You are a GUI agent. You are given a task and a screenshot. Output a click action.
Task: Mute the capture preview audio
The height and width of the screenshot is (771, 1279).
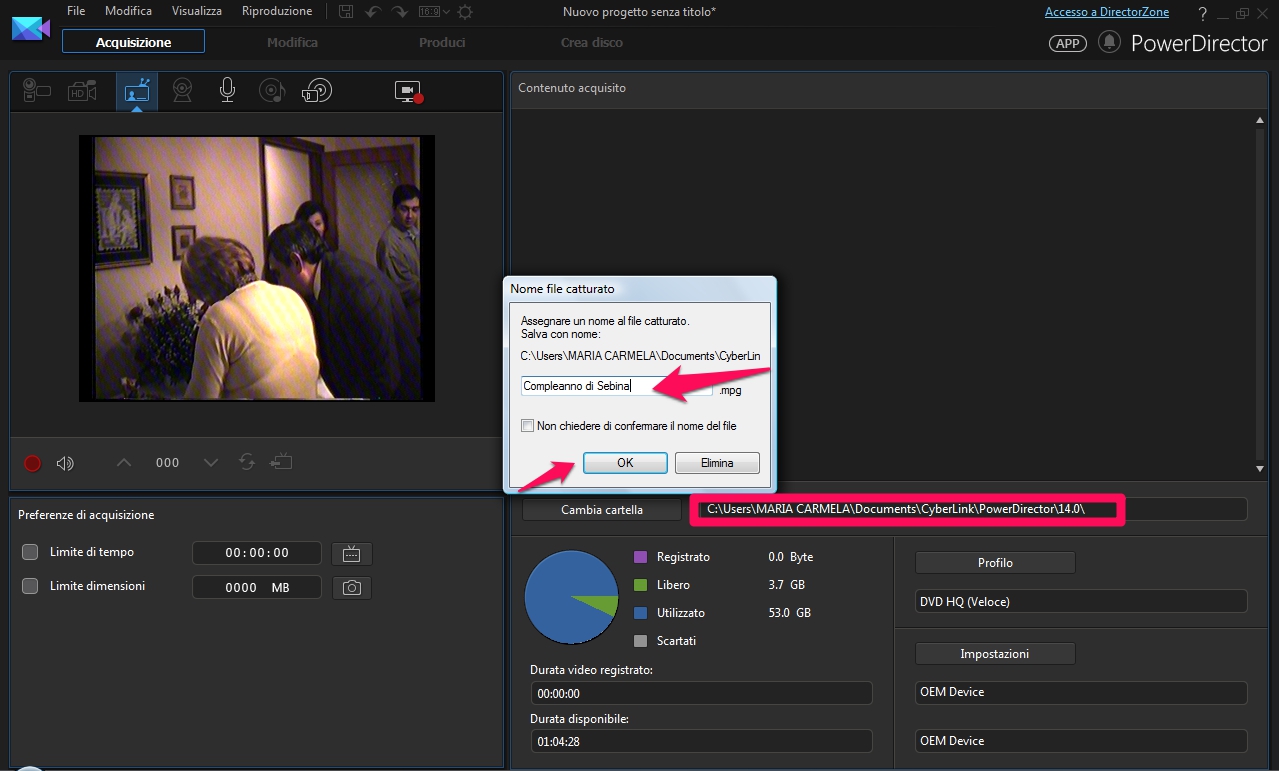point(65,463)
